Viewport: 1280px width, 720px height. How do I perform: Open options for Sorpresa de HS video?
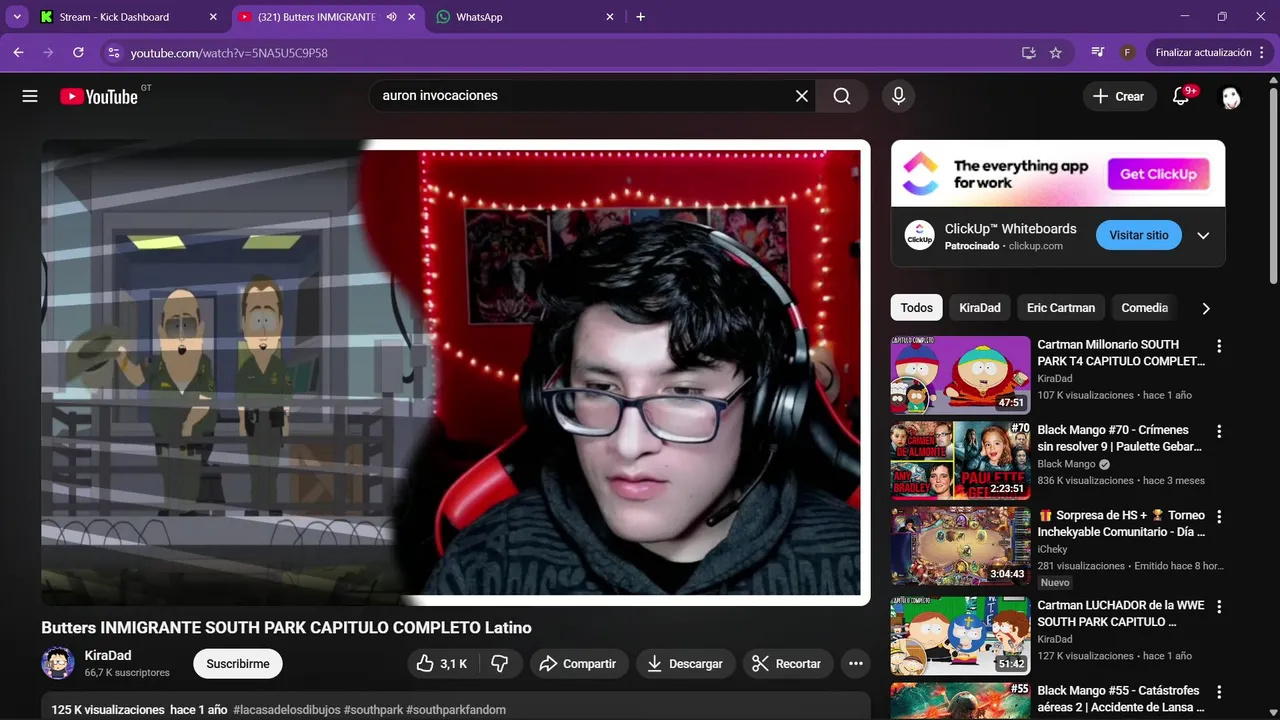point(1219,517)
